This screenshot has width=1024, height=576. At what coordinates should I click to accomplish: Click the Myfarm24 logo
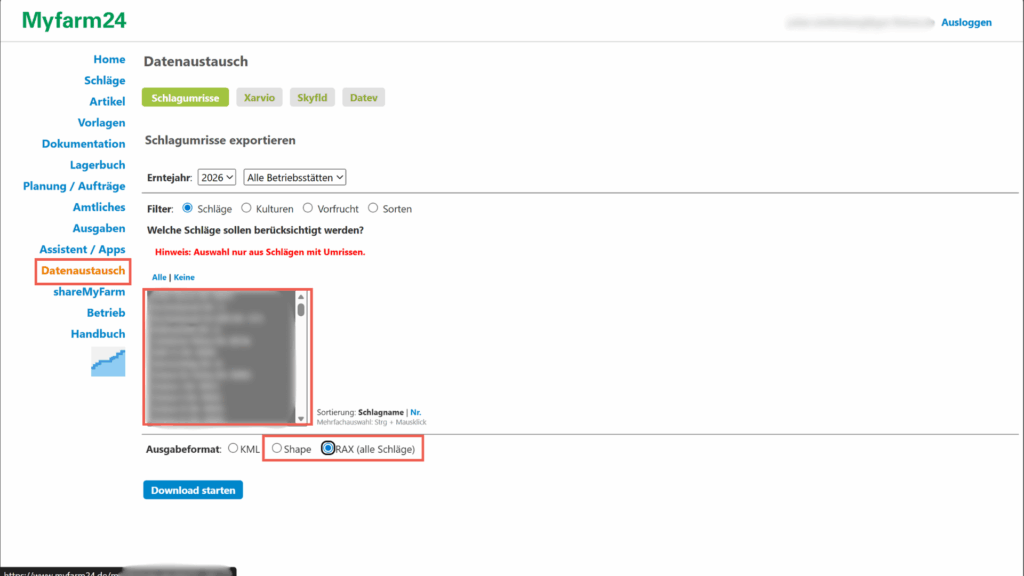click(x=74, y=20)
